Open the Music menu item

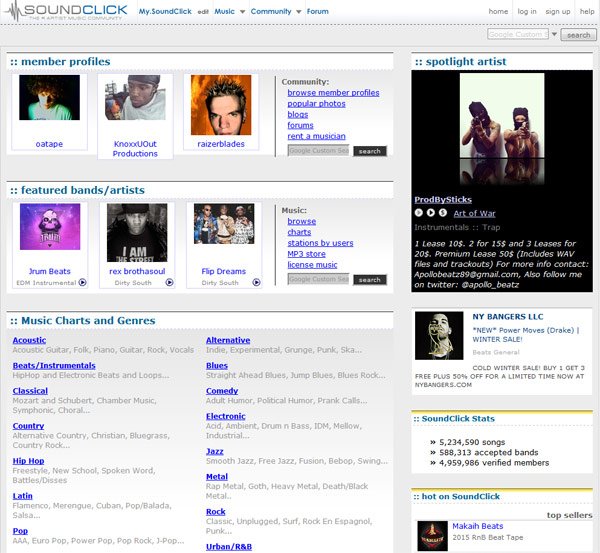pos(224,11)
